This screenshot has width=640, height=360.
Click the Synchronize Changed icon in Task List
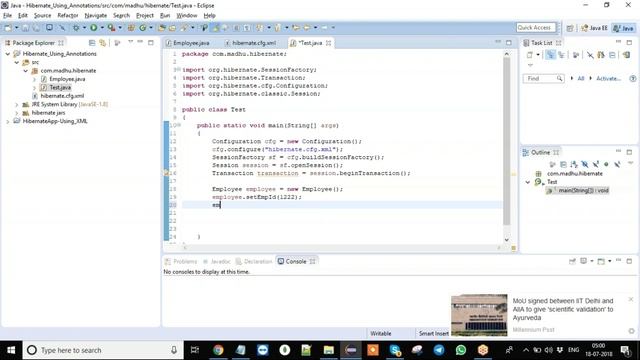626,55
